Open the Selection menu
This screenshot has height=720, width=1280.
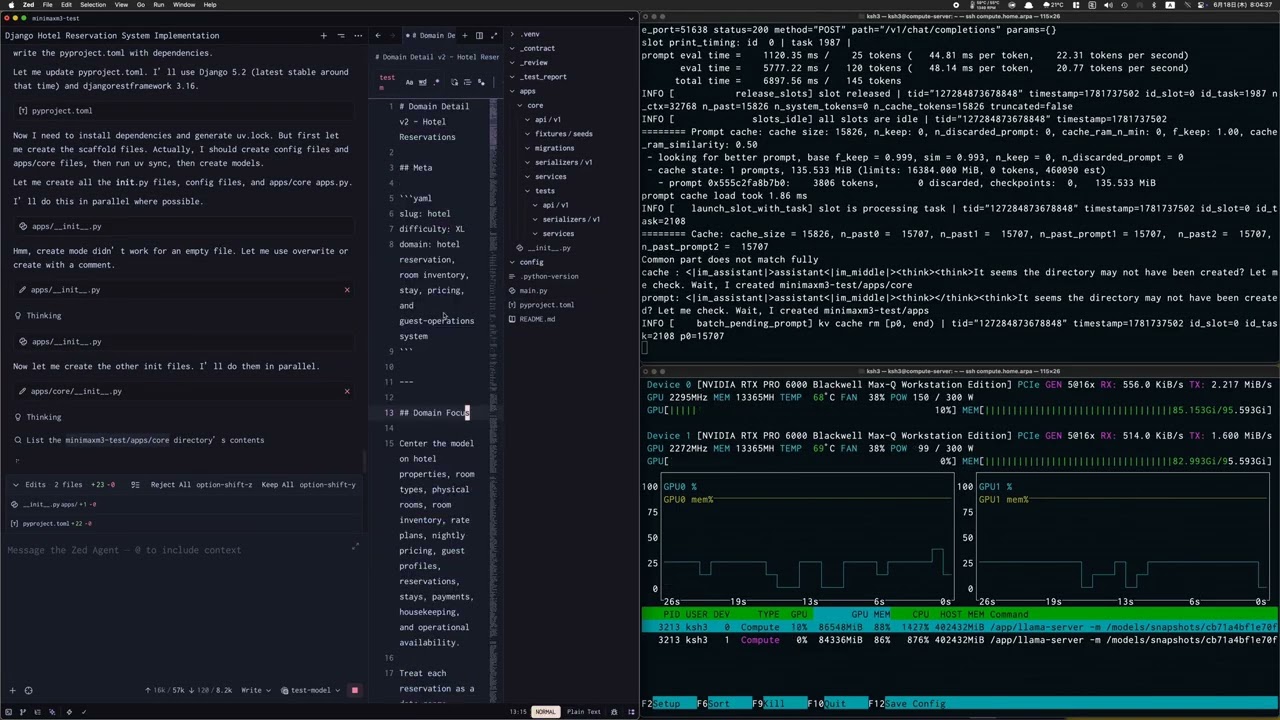point(93,5)
